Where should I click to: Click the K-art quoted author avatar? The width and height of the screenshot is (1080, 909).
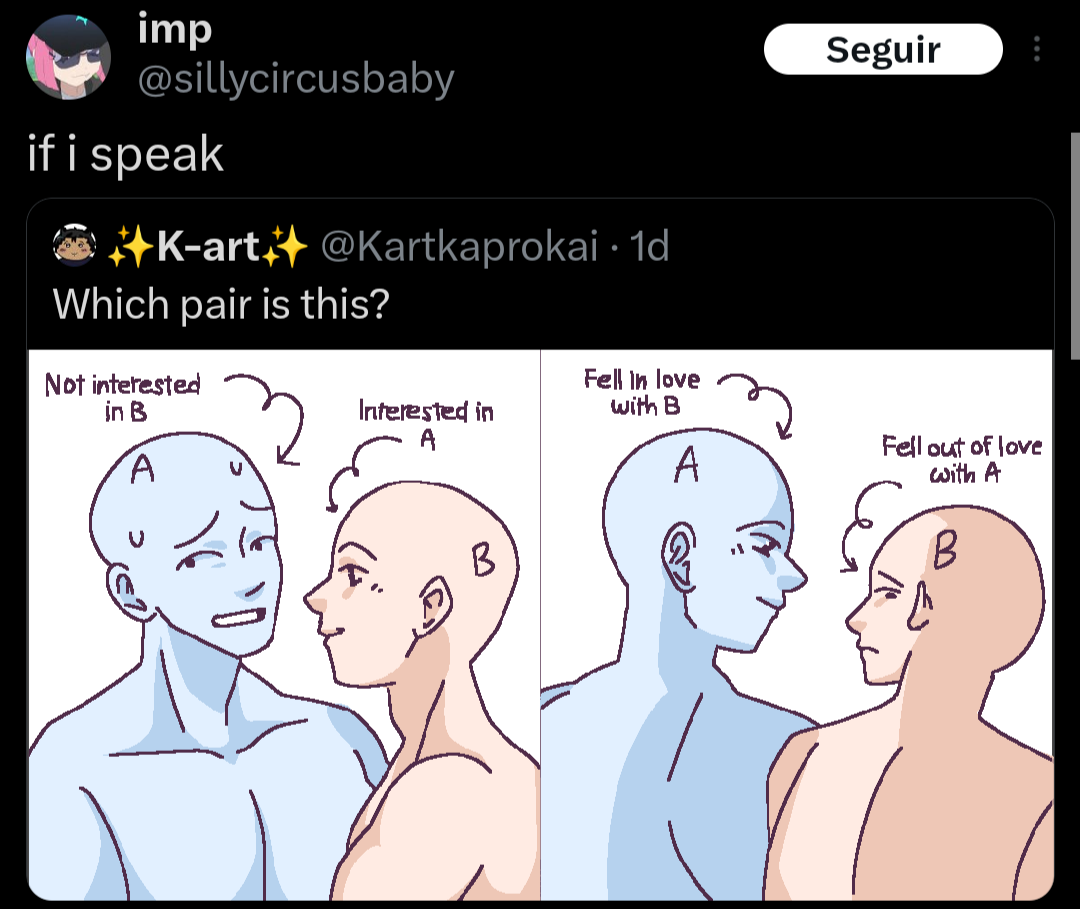pyautogui.click(x=74, y=245)
